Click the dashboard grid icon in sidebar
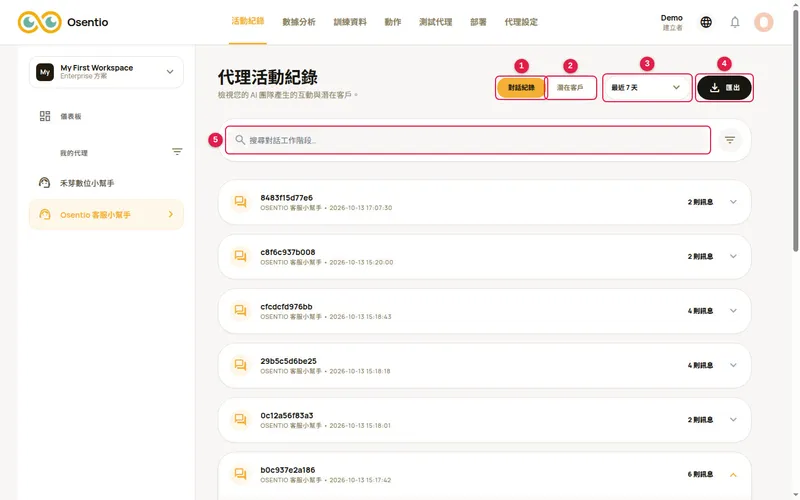 click(x=45, y=116)
